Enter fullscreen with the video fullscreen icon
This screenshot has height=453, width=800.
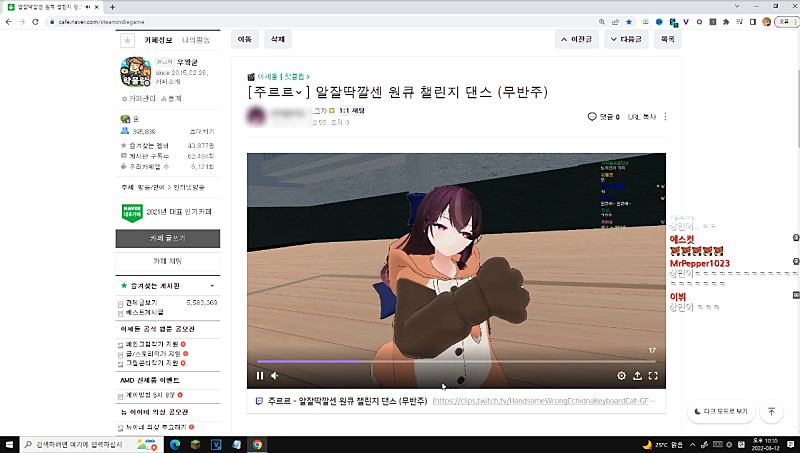[653, 375]
